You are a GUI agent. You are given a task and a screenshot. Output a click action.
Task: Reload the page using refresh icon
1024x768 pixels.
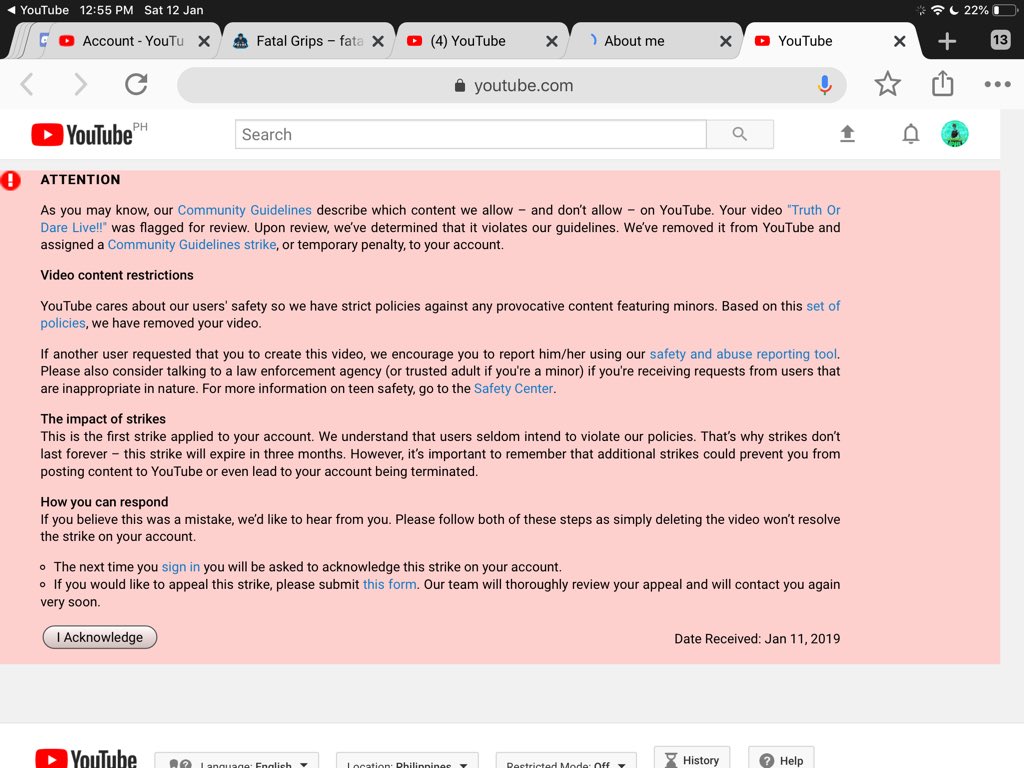pyautogui.click(x=136, y=84)
